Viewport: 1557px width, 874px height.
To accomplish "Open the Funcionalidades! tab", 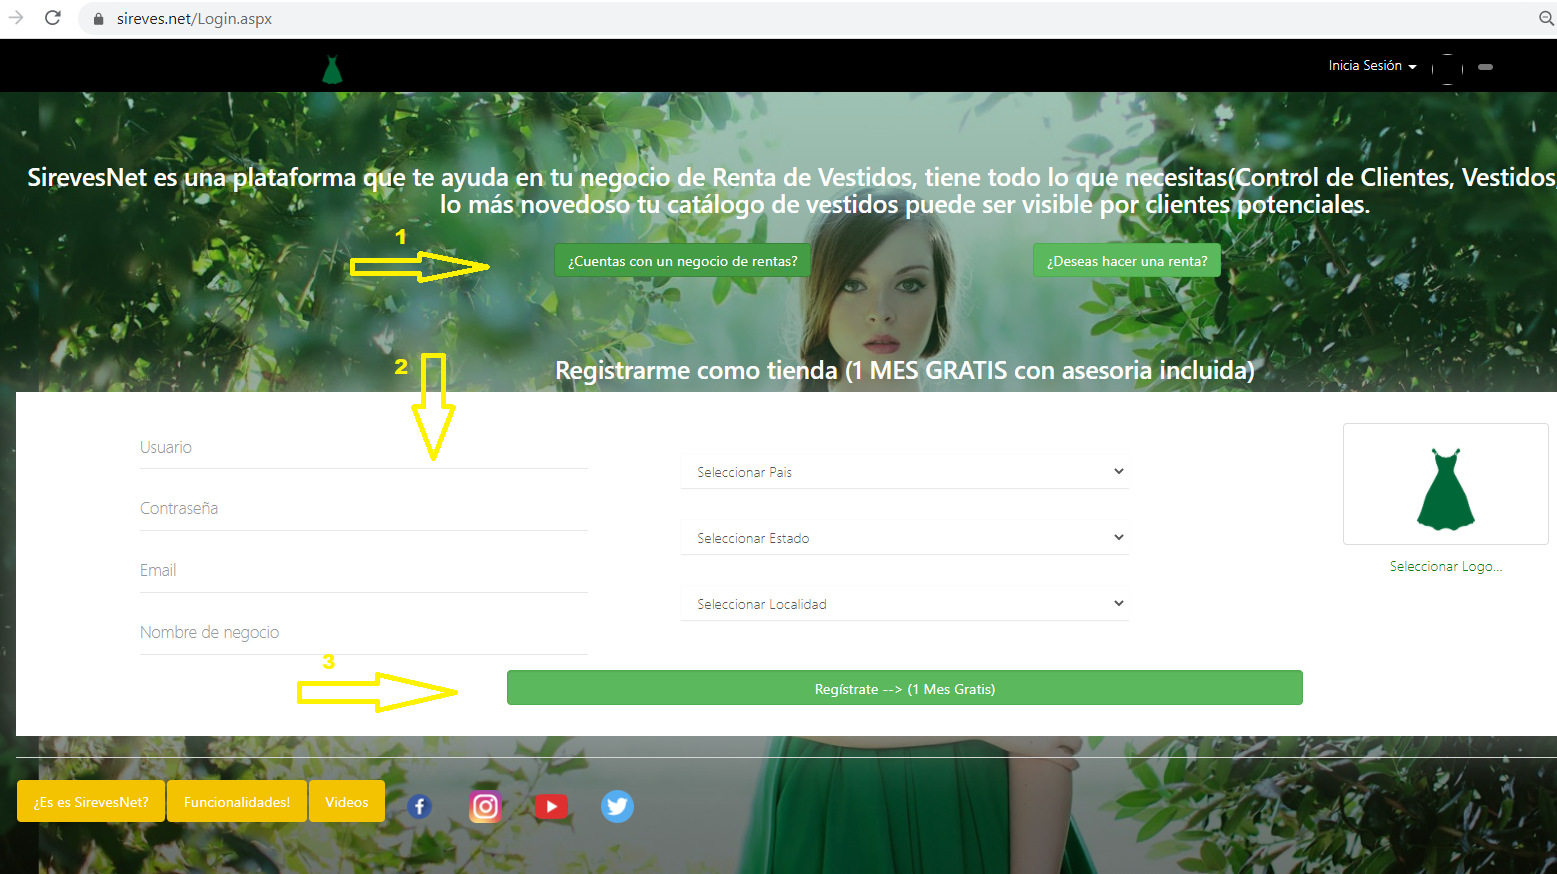I will 237,802.
